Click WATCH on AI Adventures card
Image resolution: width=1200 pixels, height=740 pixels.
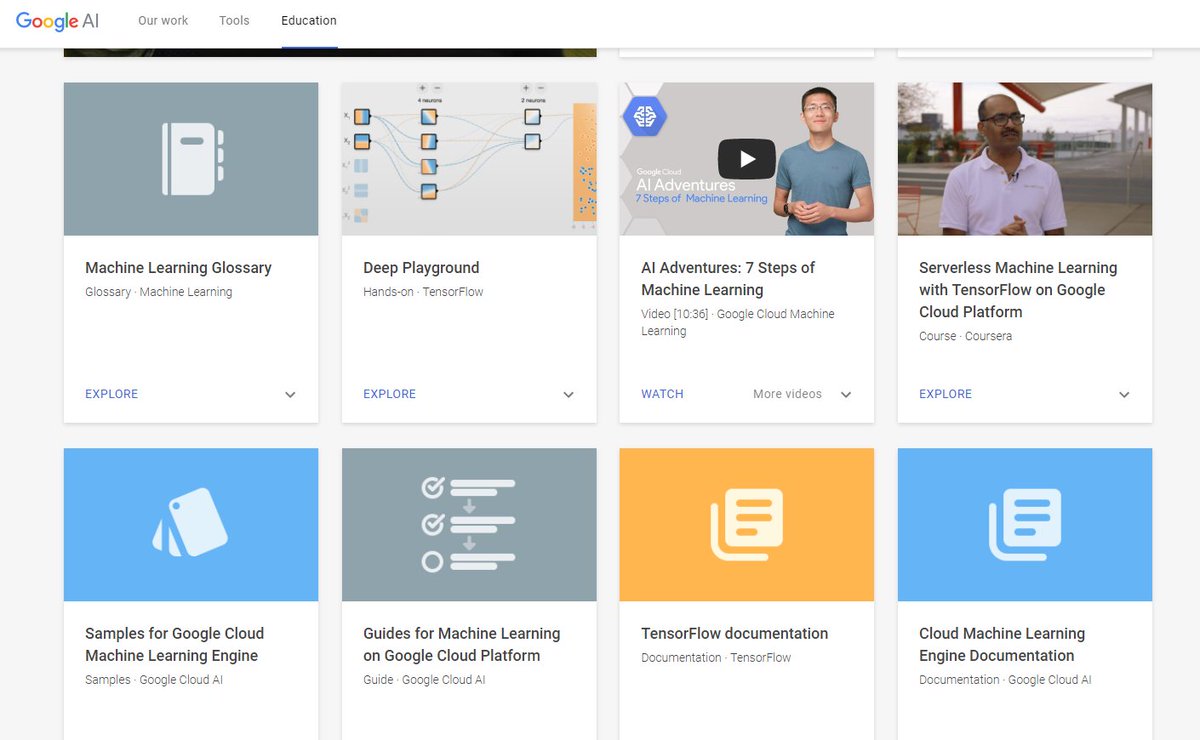click(x=662, y=394)
